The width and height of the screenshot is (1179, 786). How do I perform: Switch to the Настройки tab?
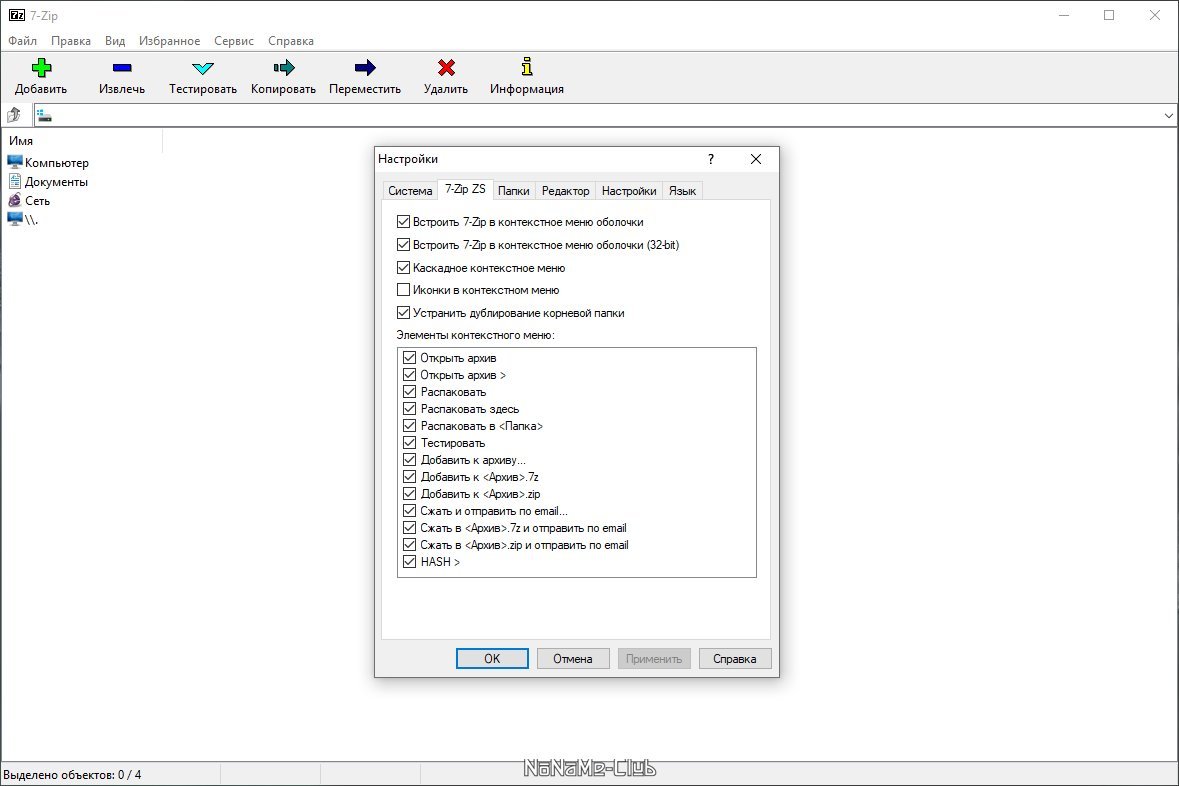coord(629,191)
